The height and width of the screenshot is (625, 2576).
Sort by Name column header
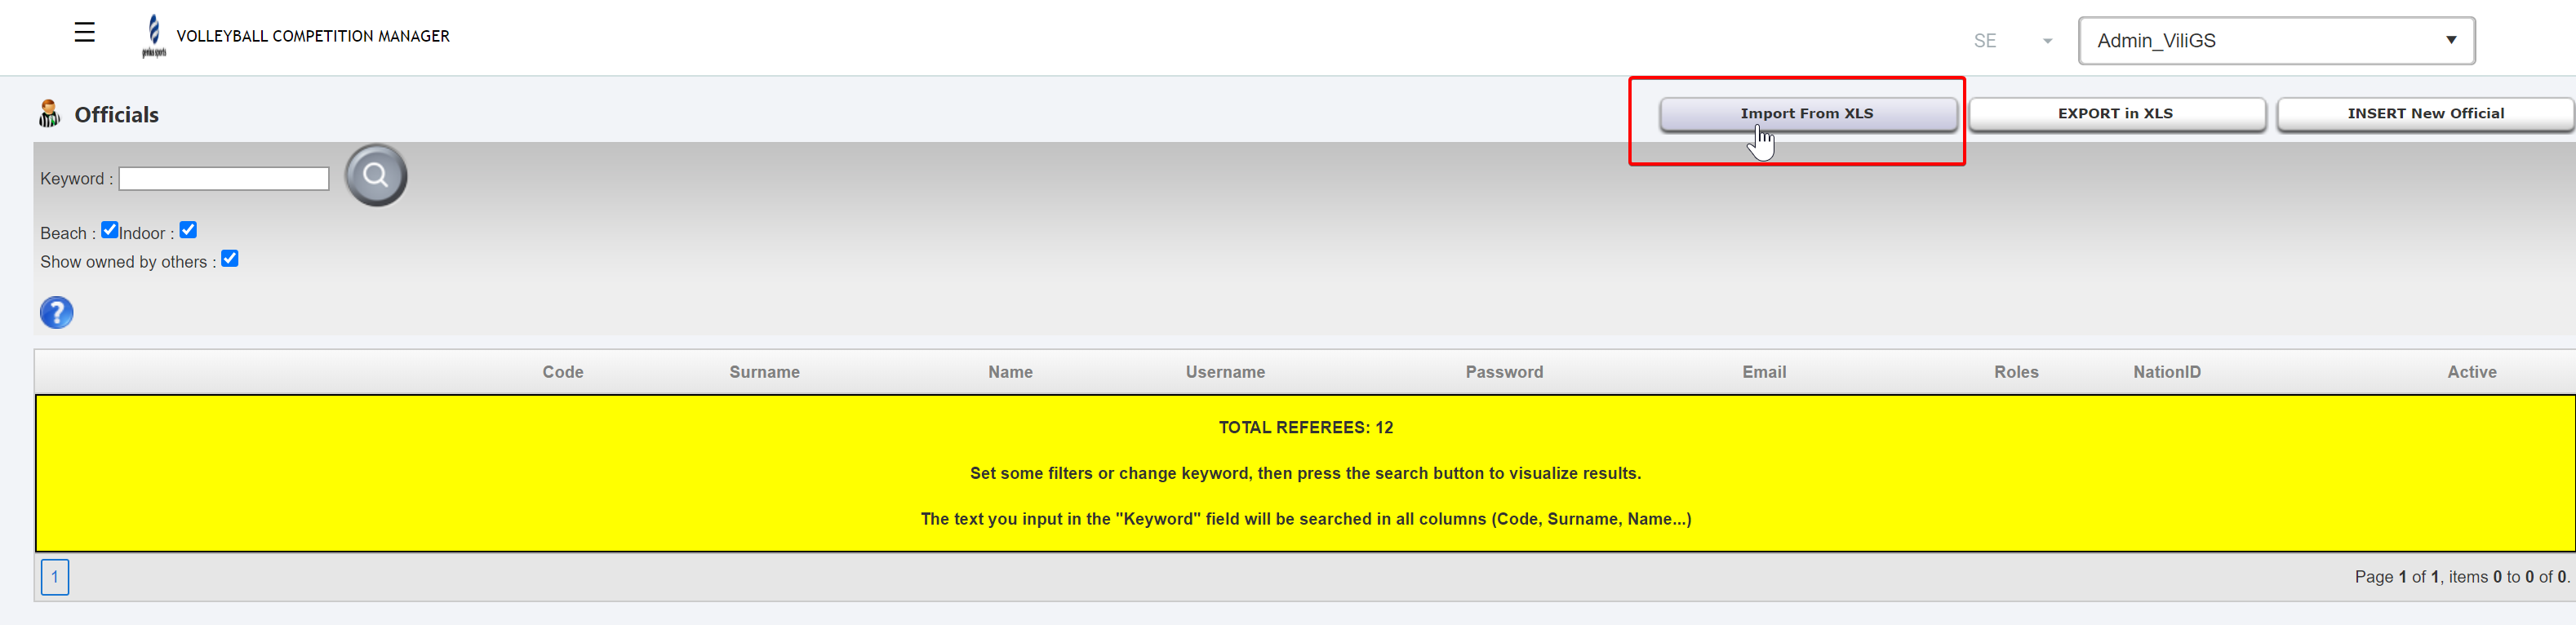tap(1010, 372)
